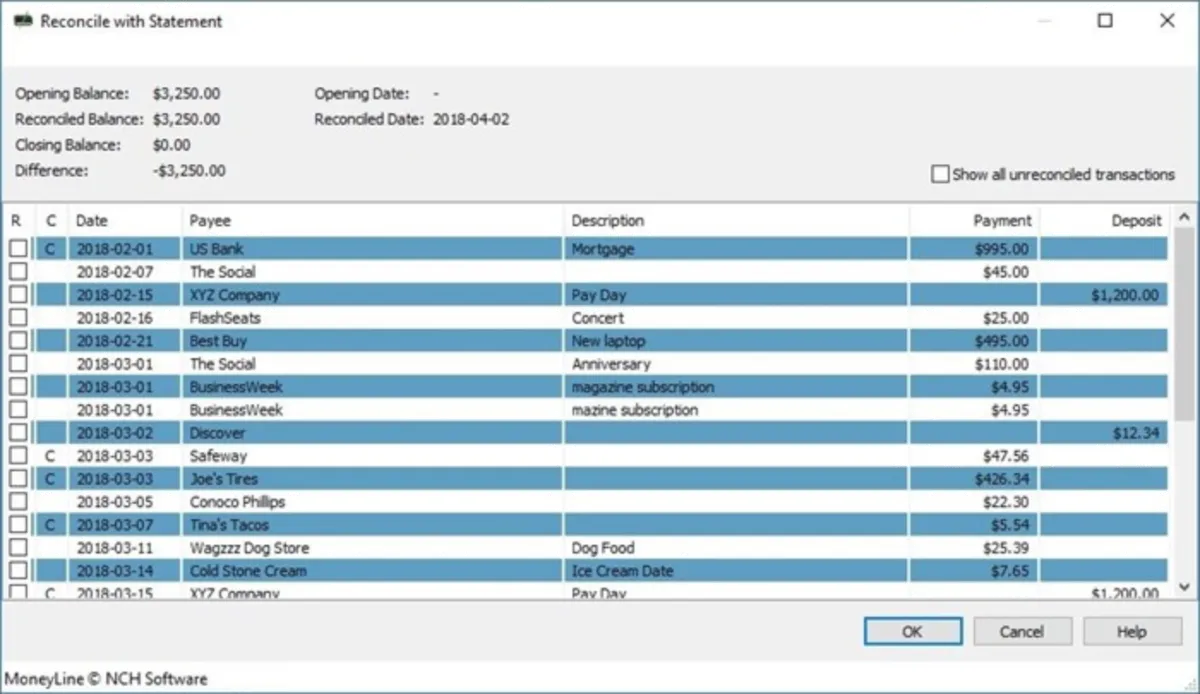Click the R column header
The image size is (1200, 694).
[18, 220]
